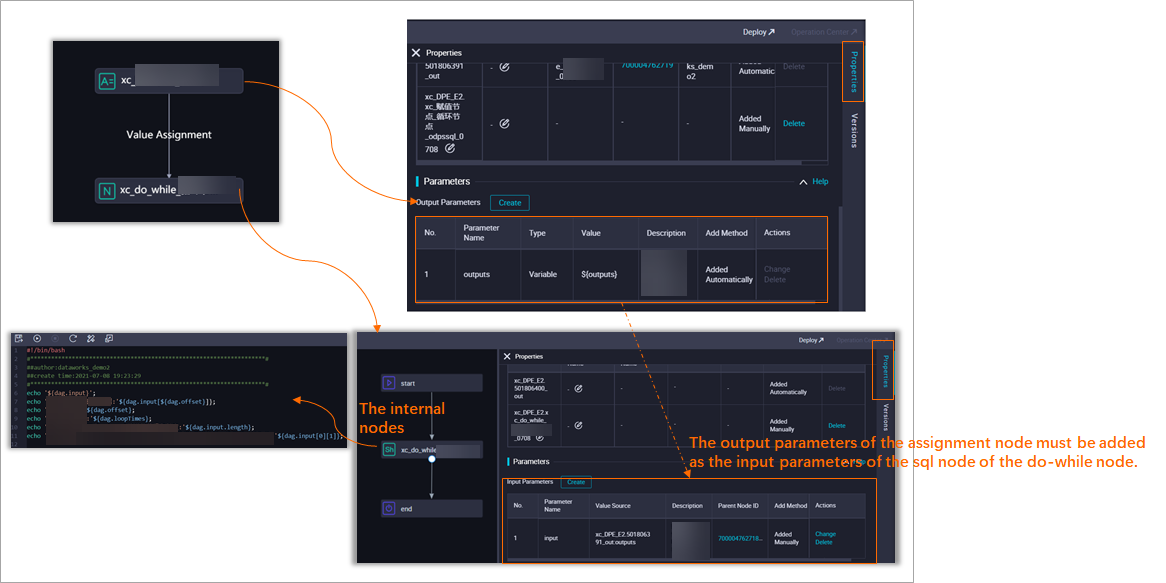Click the last icon in the code editor toolbar
1166x583 pixels.
(109, 338)
